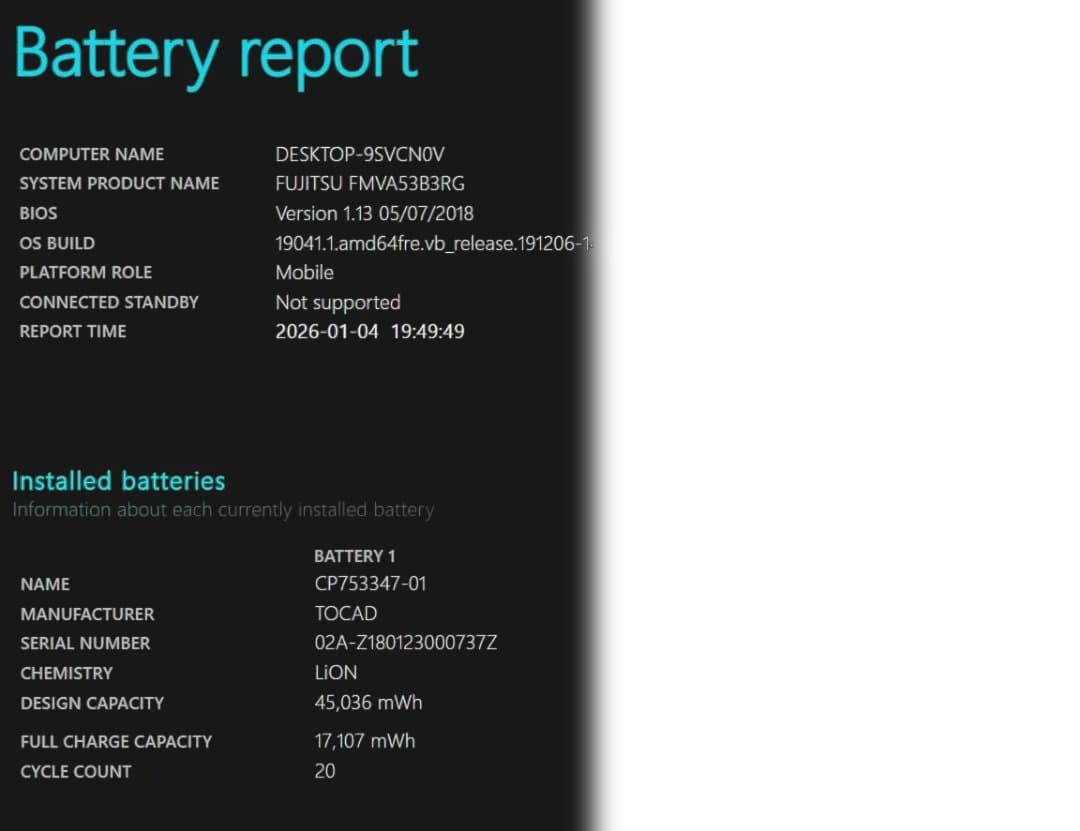
Task: Select the BATTERY 1 column header
Action: (x=354, y=556)
